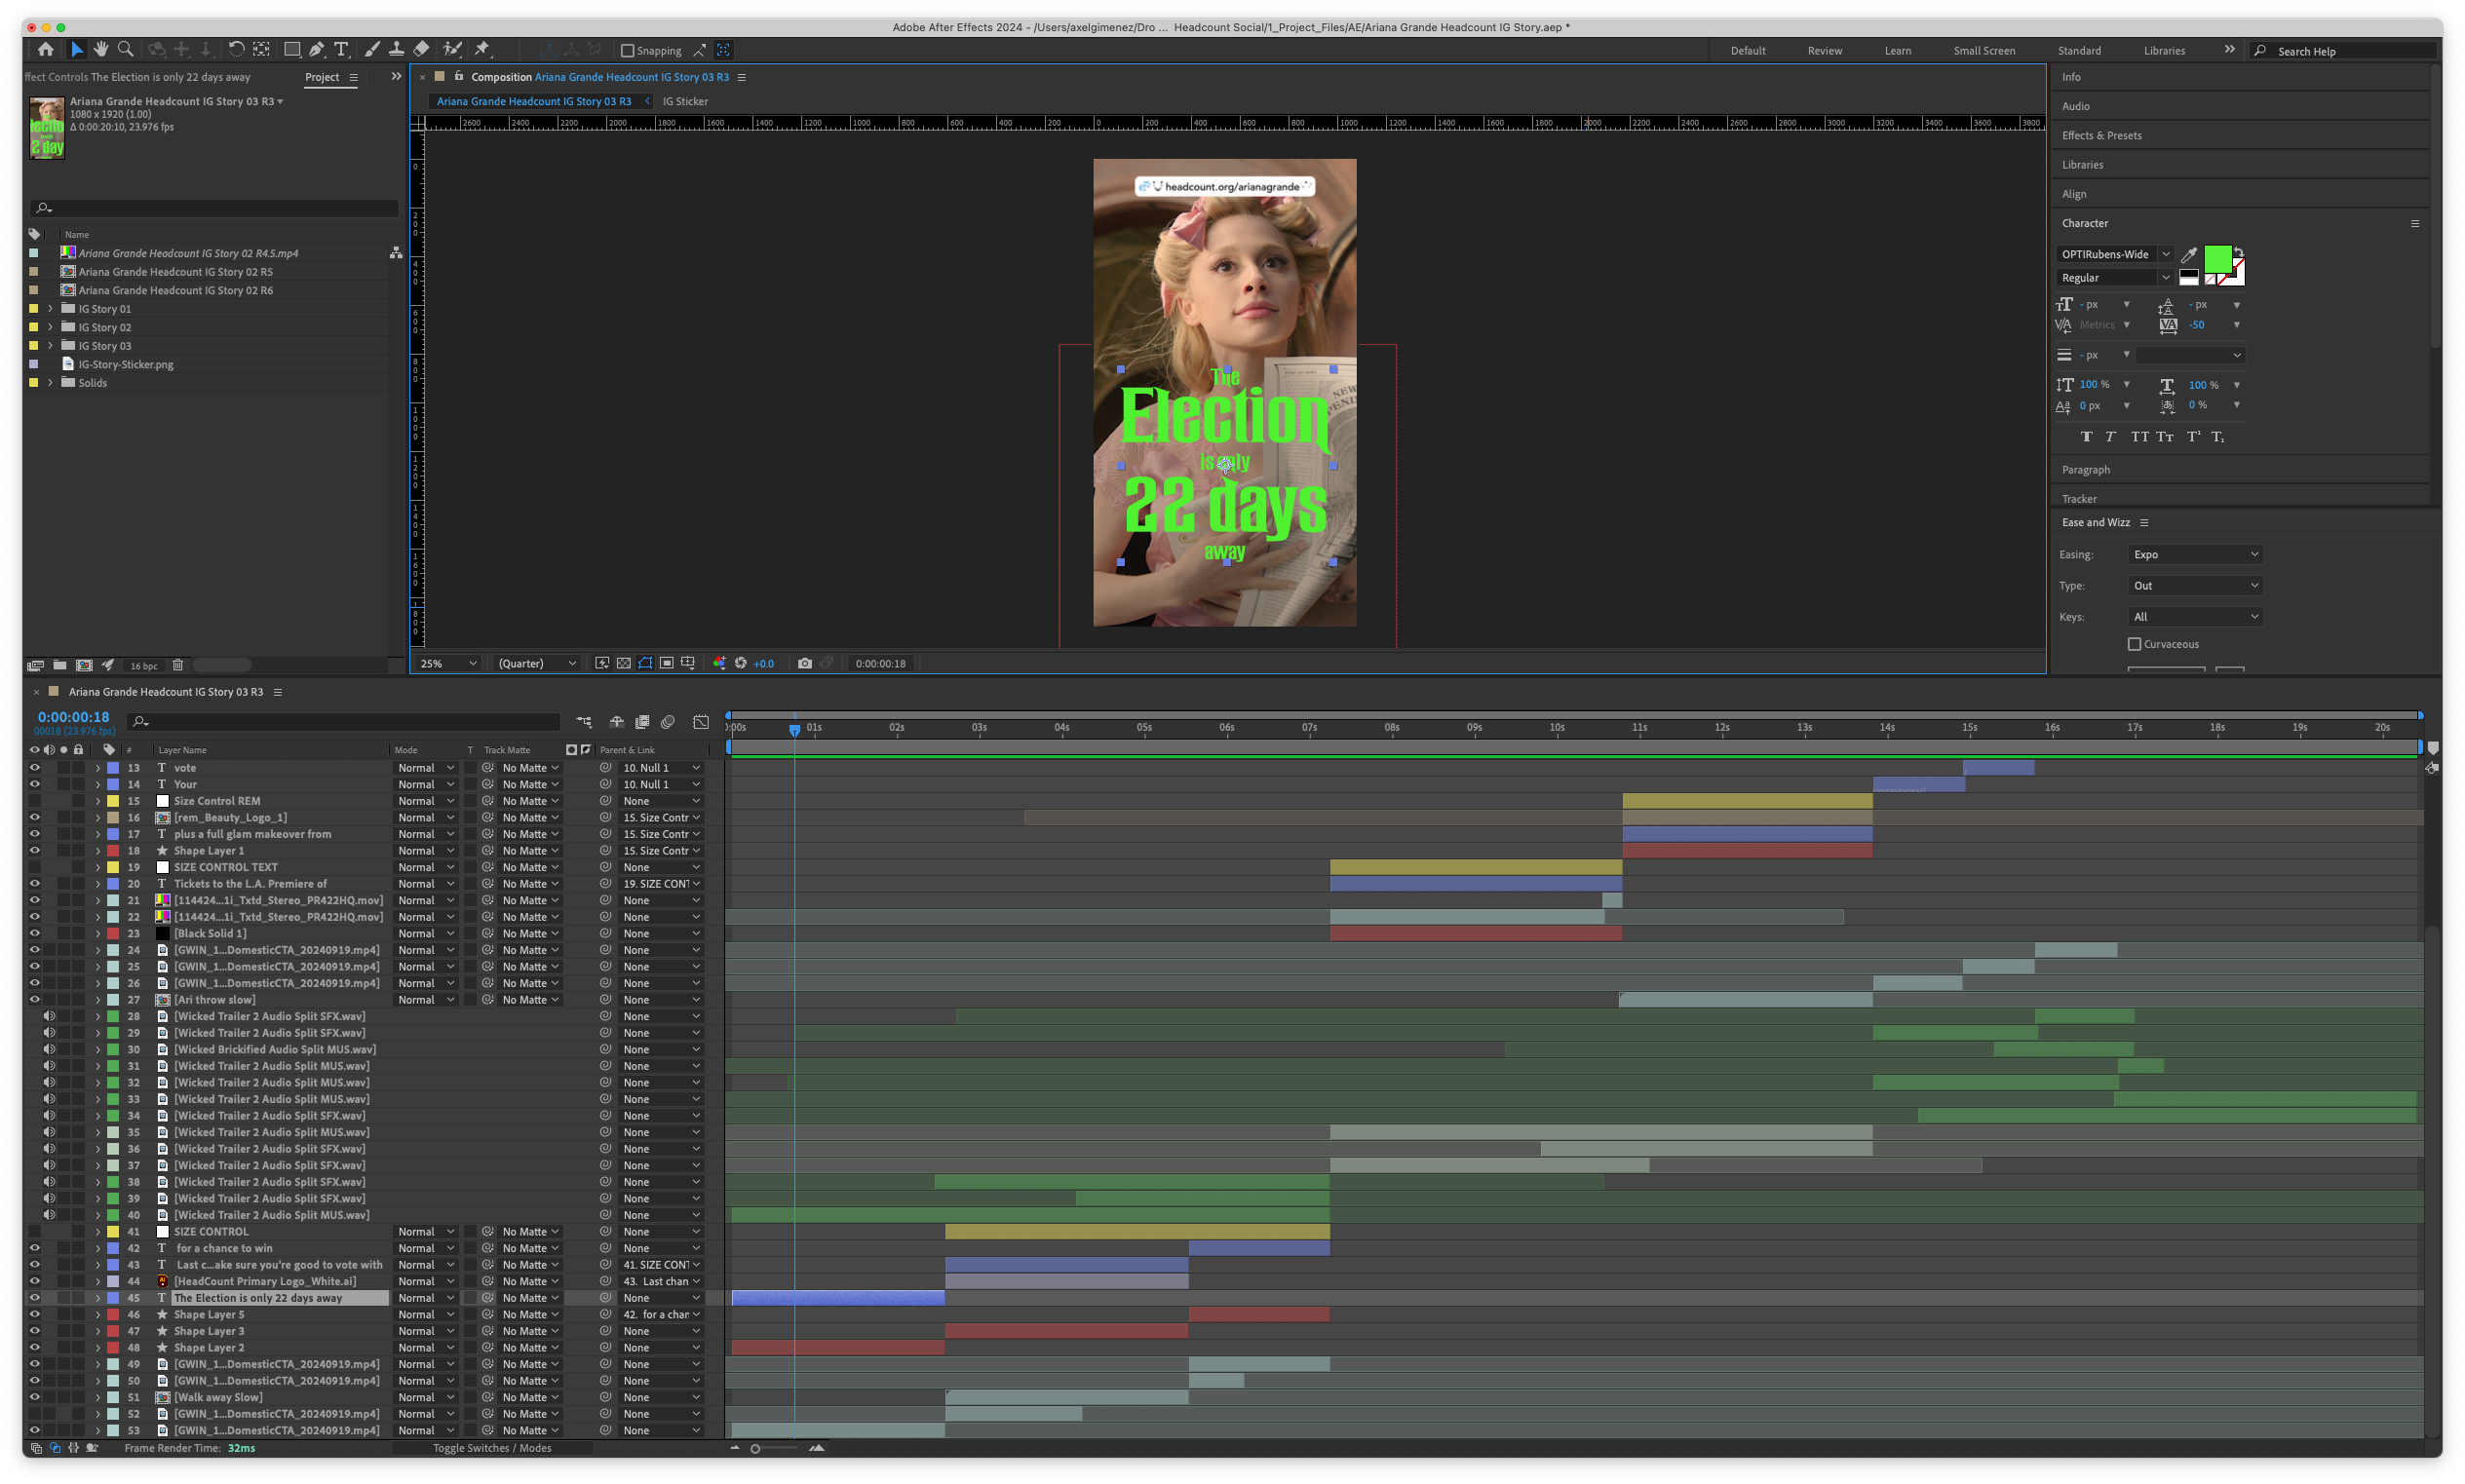Screen dimensions: 2465x1484
Task: Open the Easing dropdown set to Expo
Action: coord(2195,554)
